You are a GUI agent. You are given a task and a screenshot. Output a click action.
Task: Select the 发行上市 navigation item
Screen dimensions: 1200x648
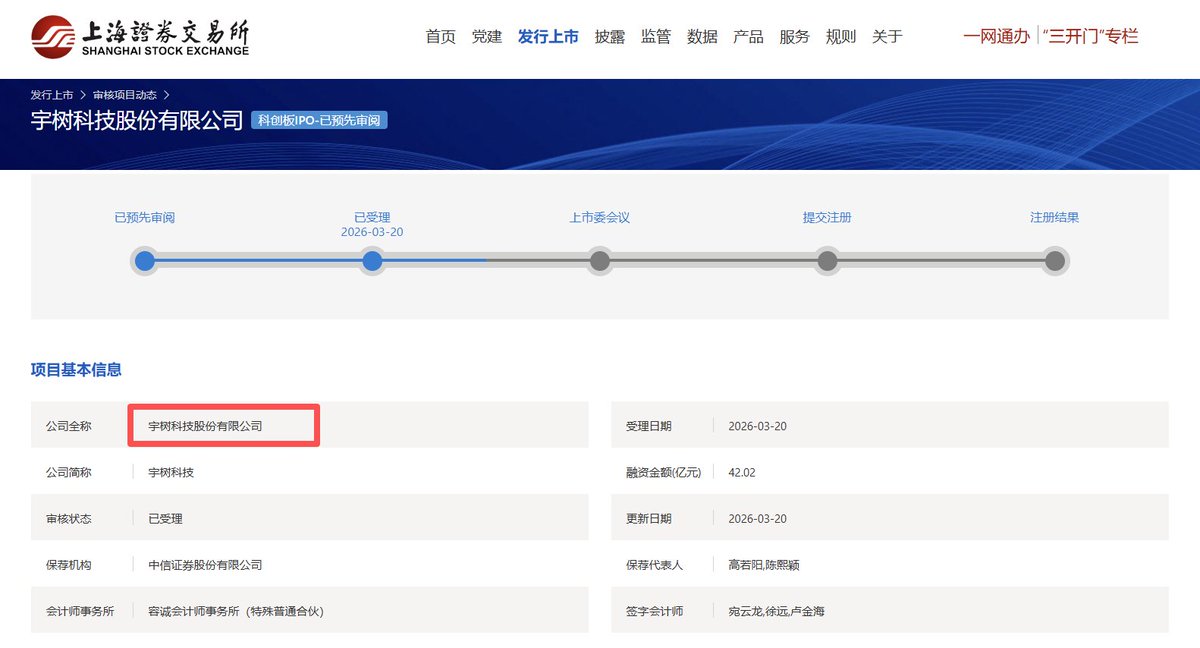point(548,37)
